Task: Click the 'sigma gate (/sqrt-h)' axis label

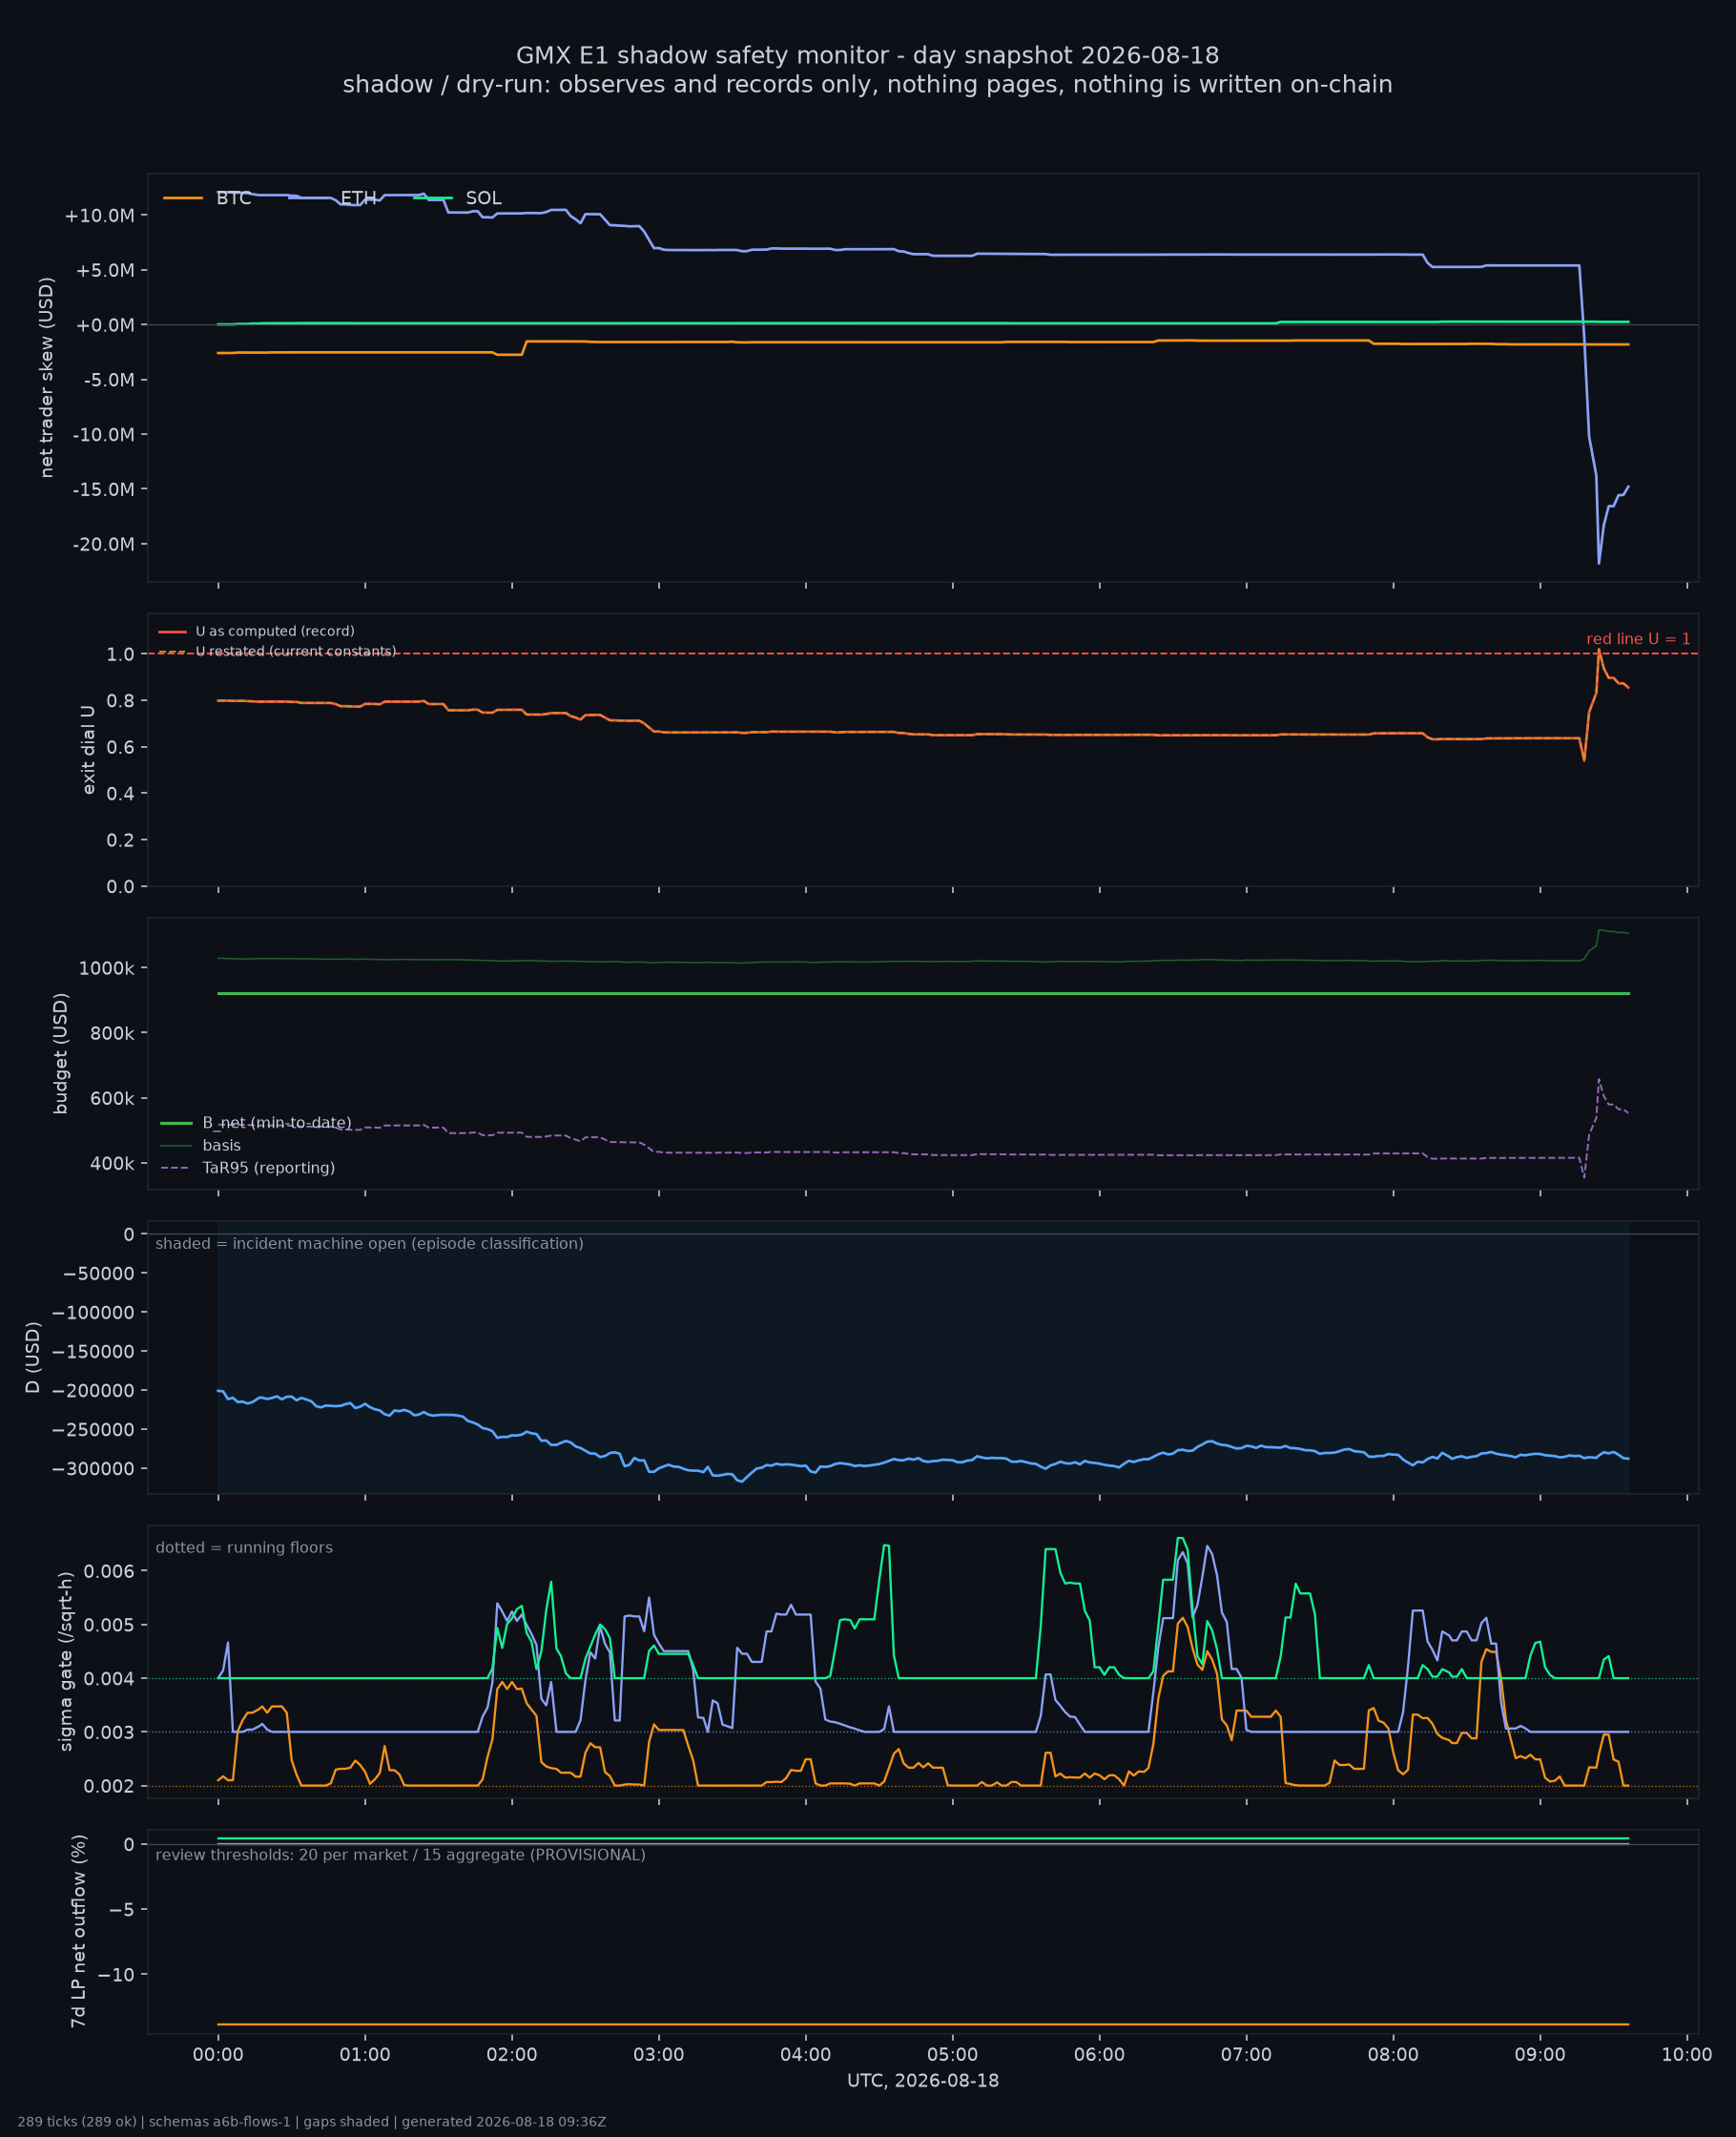Action: [x=66, y=1661]
